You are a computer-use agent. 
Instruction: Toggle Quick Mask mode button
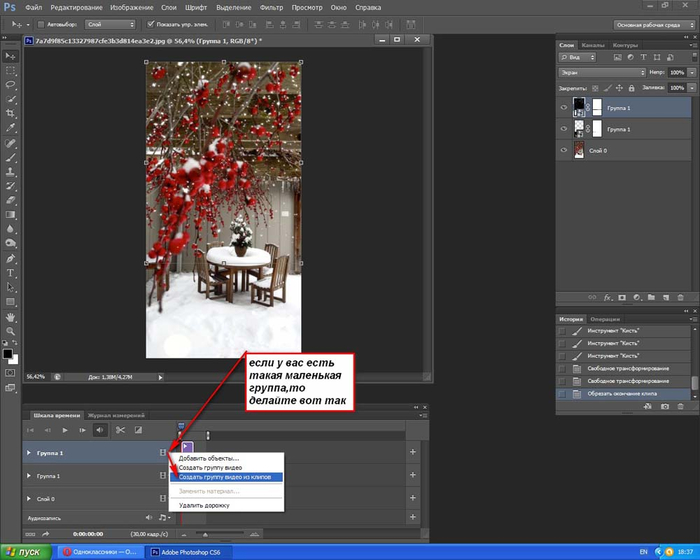coord(10,373)
